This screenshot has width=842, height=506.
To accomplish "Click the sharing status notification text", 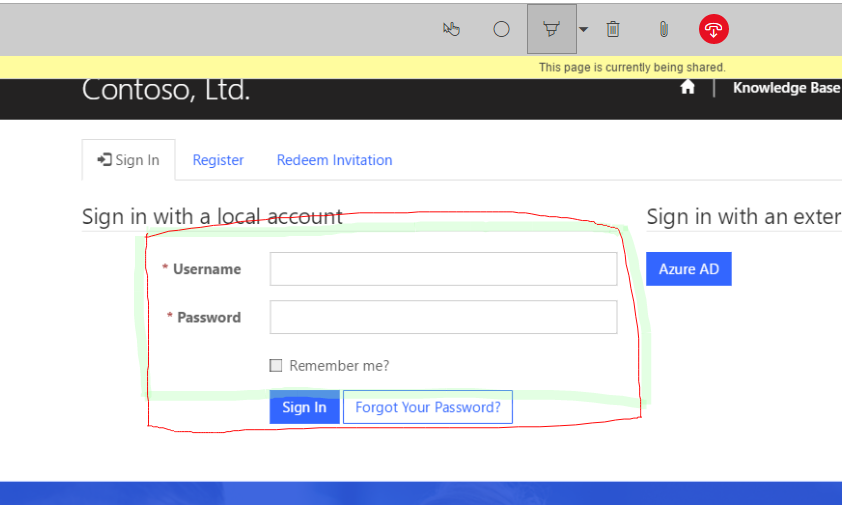I will (632, 68).
